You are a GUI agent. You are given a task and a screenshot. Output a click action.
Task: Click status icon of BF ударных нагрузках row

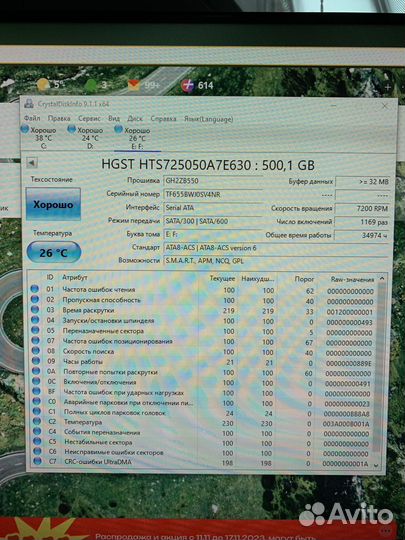pyautogui.click(x=37, y=391)
